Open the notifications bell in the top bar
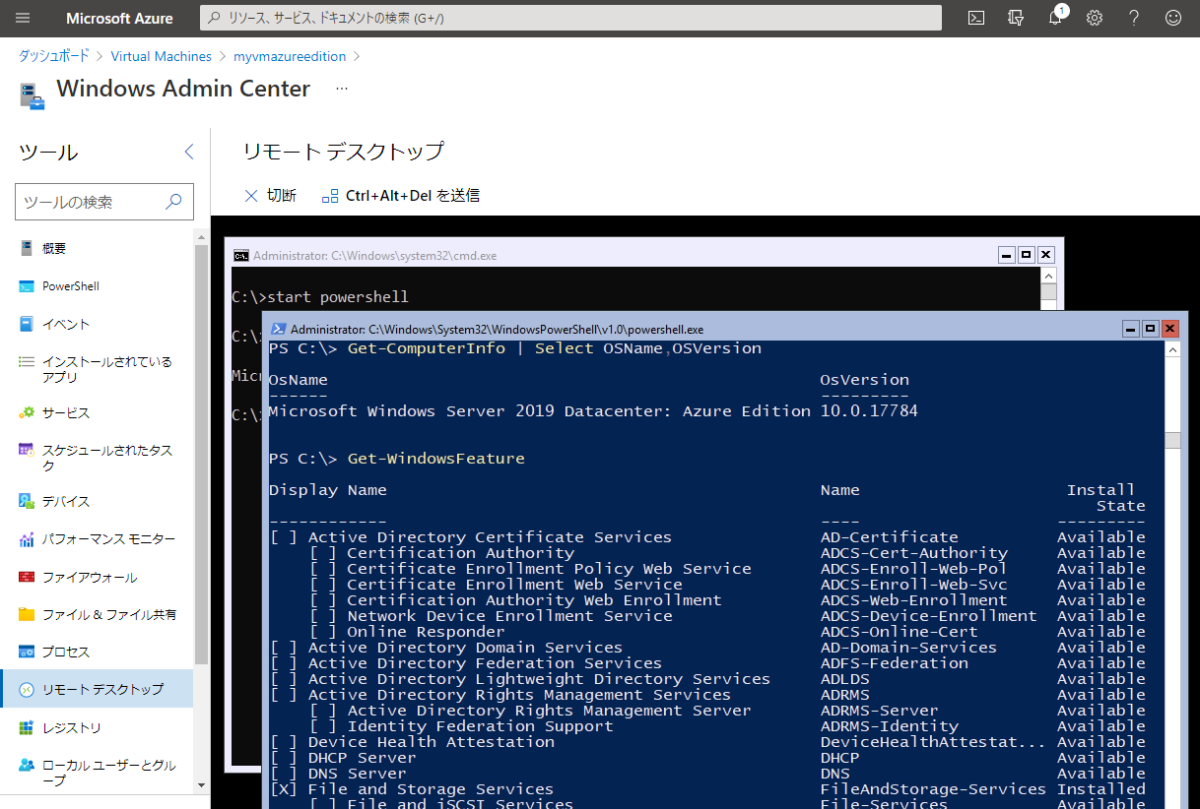Screen dimensions: 1200x809 click(x=1053, y=17)
